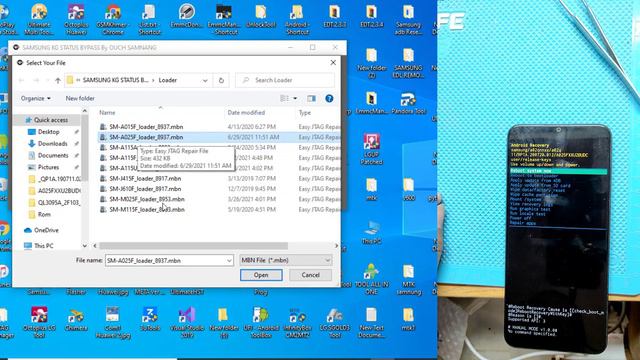Click the Search Loader field
The height and width of the screenshot is (360, 640).
[285, 80]
